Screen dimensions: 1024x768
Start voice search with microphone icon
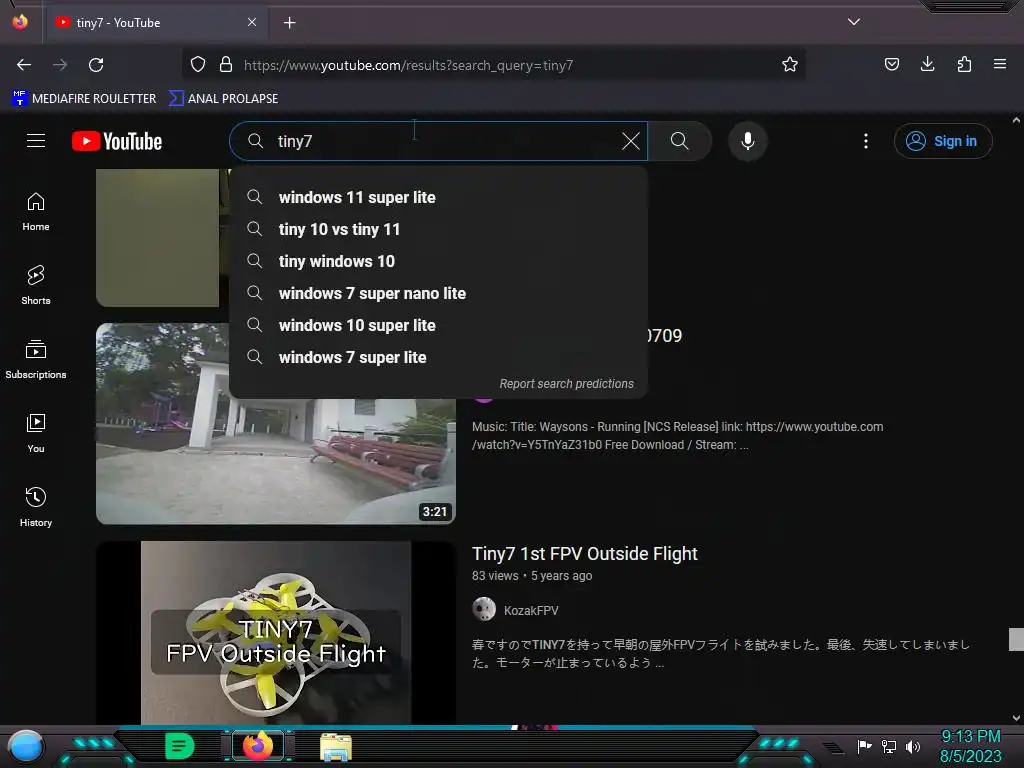pyautogui.click(x=748, y=141)
